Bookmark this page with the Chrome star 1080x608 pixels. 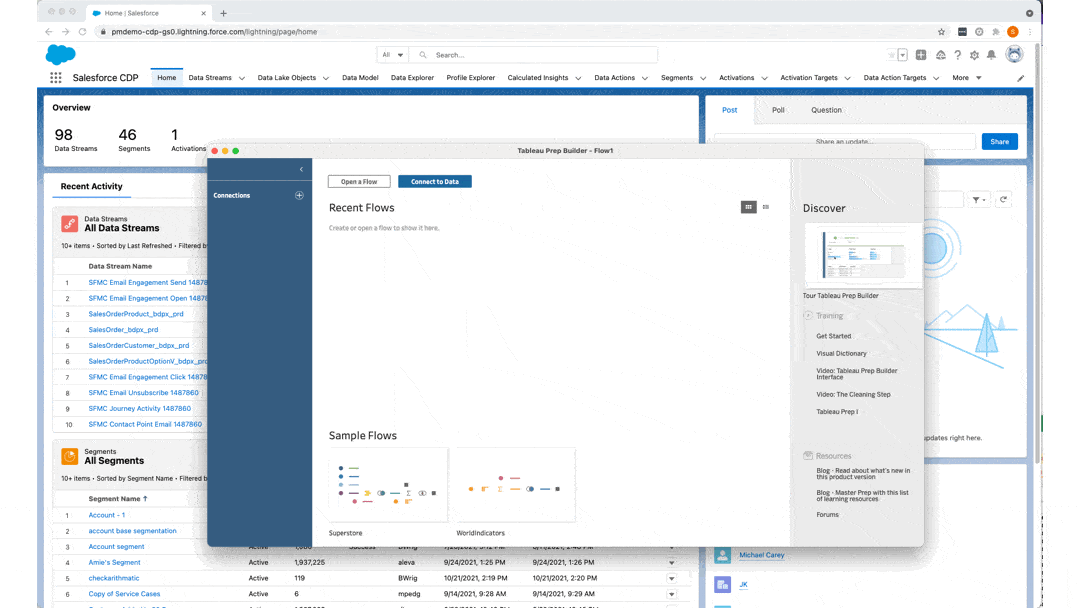pyautogui.click(x=941, y=32)
